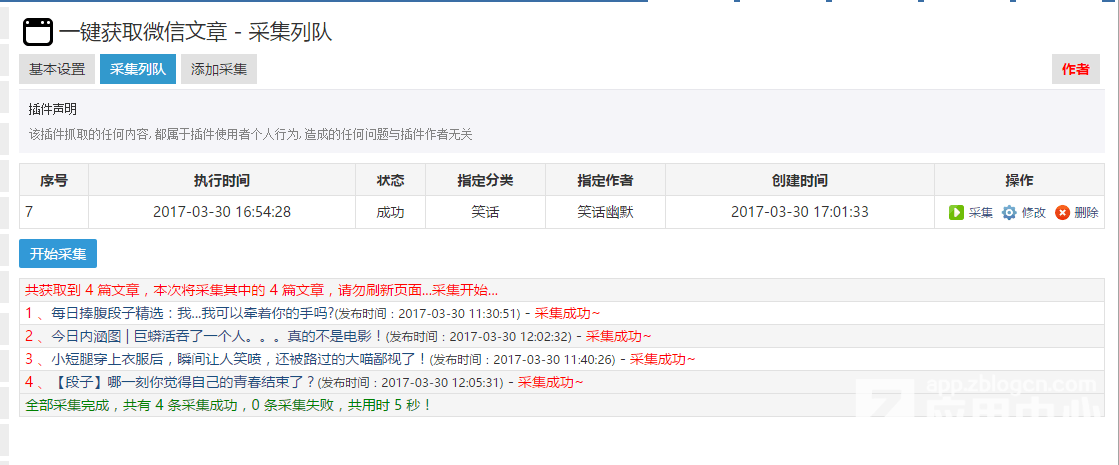Click the 序号 column header
1119x465 pixels.
(x=54, y=180)
